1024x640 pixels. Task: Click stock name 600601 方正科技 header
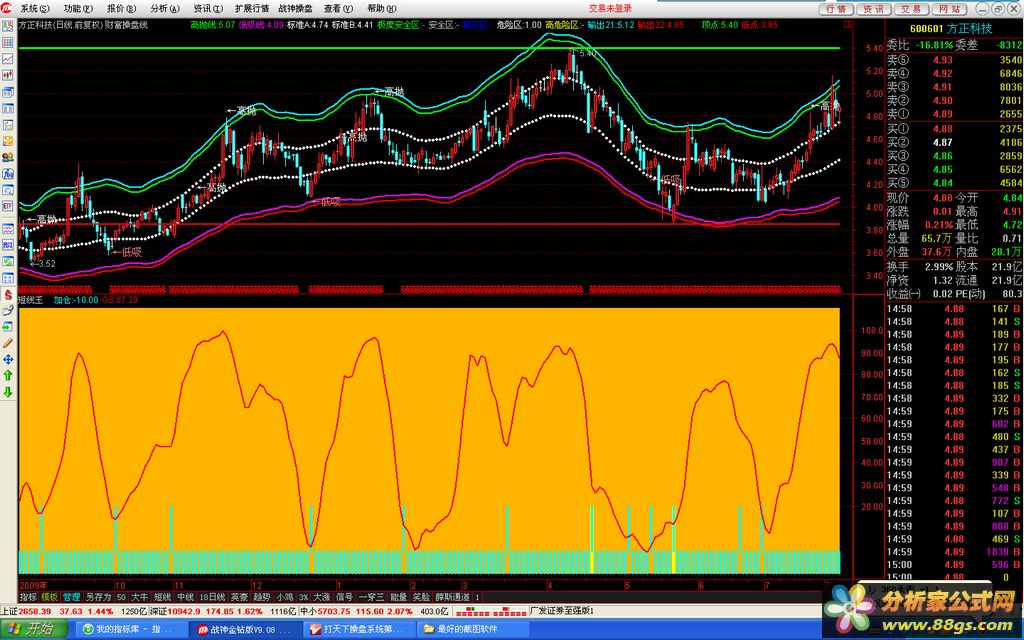click(x=951, y=28)
